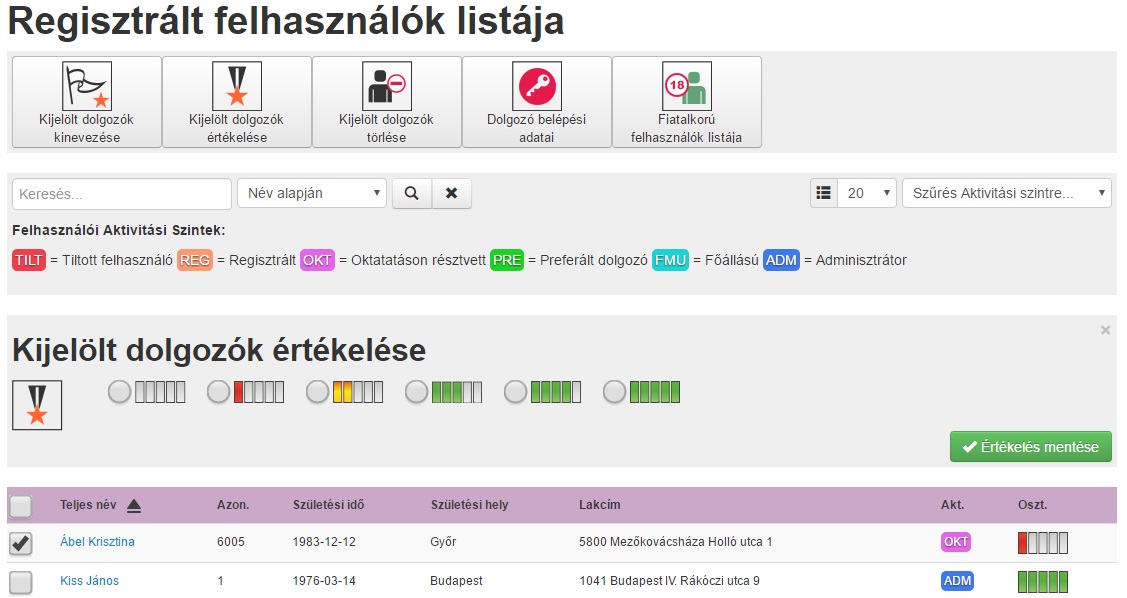The height and width of the screenshot is (598, 1127).
Task: Open the 20 items per page dropdown
Action: point(867,193)
